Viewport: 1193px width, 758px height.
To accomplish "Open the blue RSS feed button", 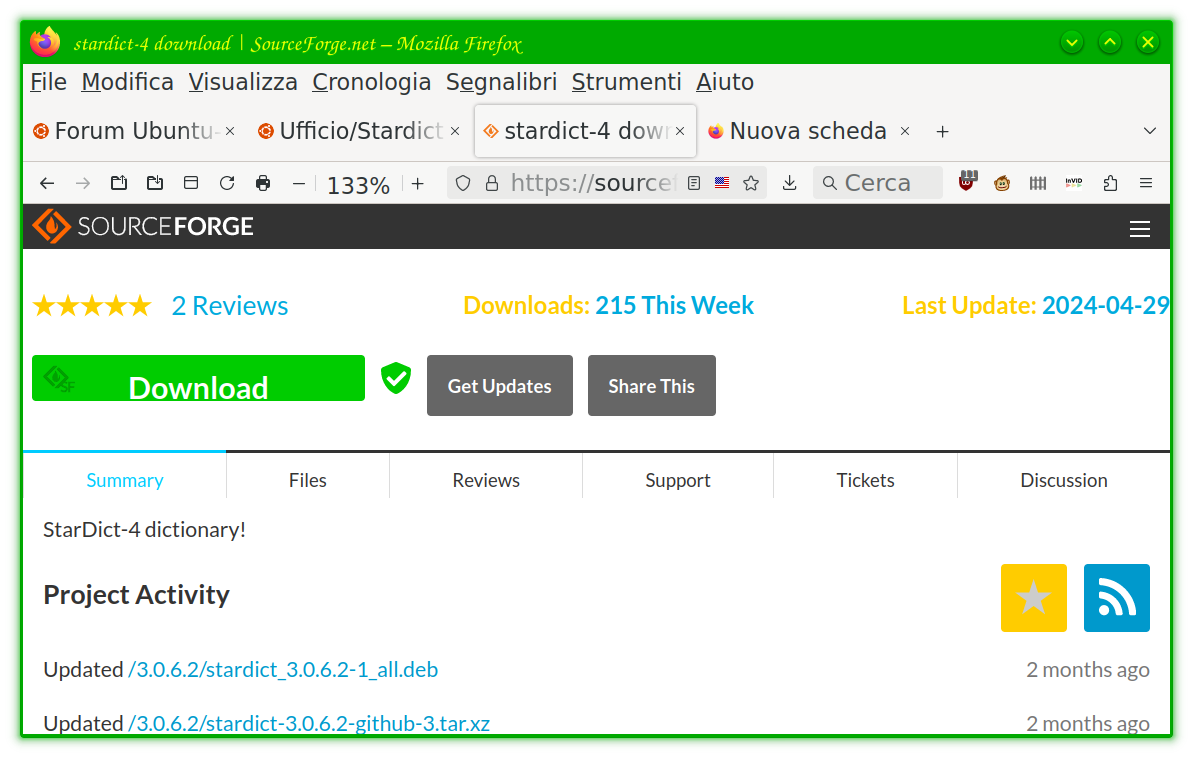I will (1116, 598).
